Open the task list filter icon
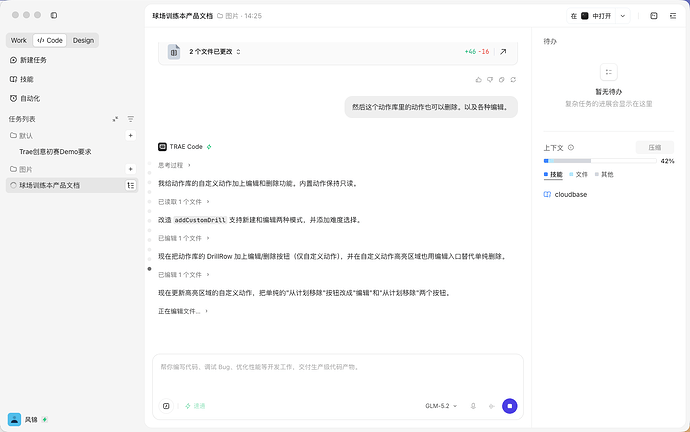This screenshot has width=690, height=432. coord(131,119)
